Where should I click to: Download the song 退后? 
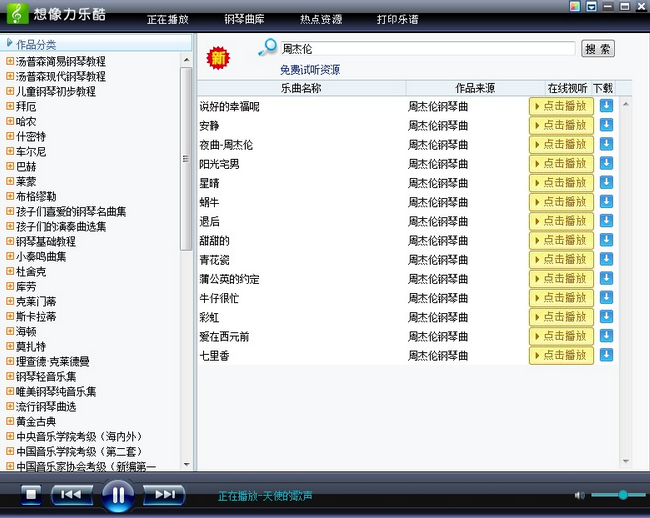coord(606,221)
